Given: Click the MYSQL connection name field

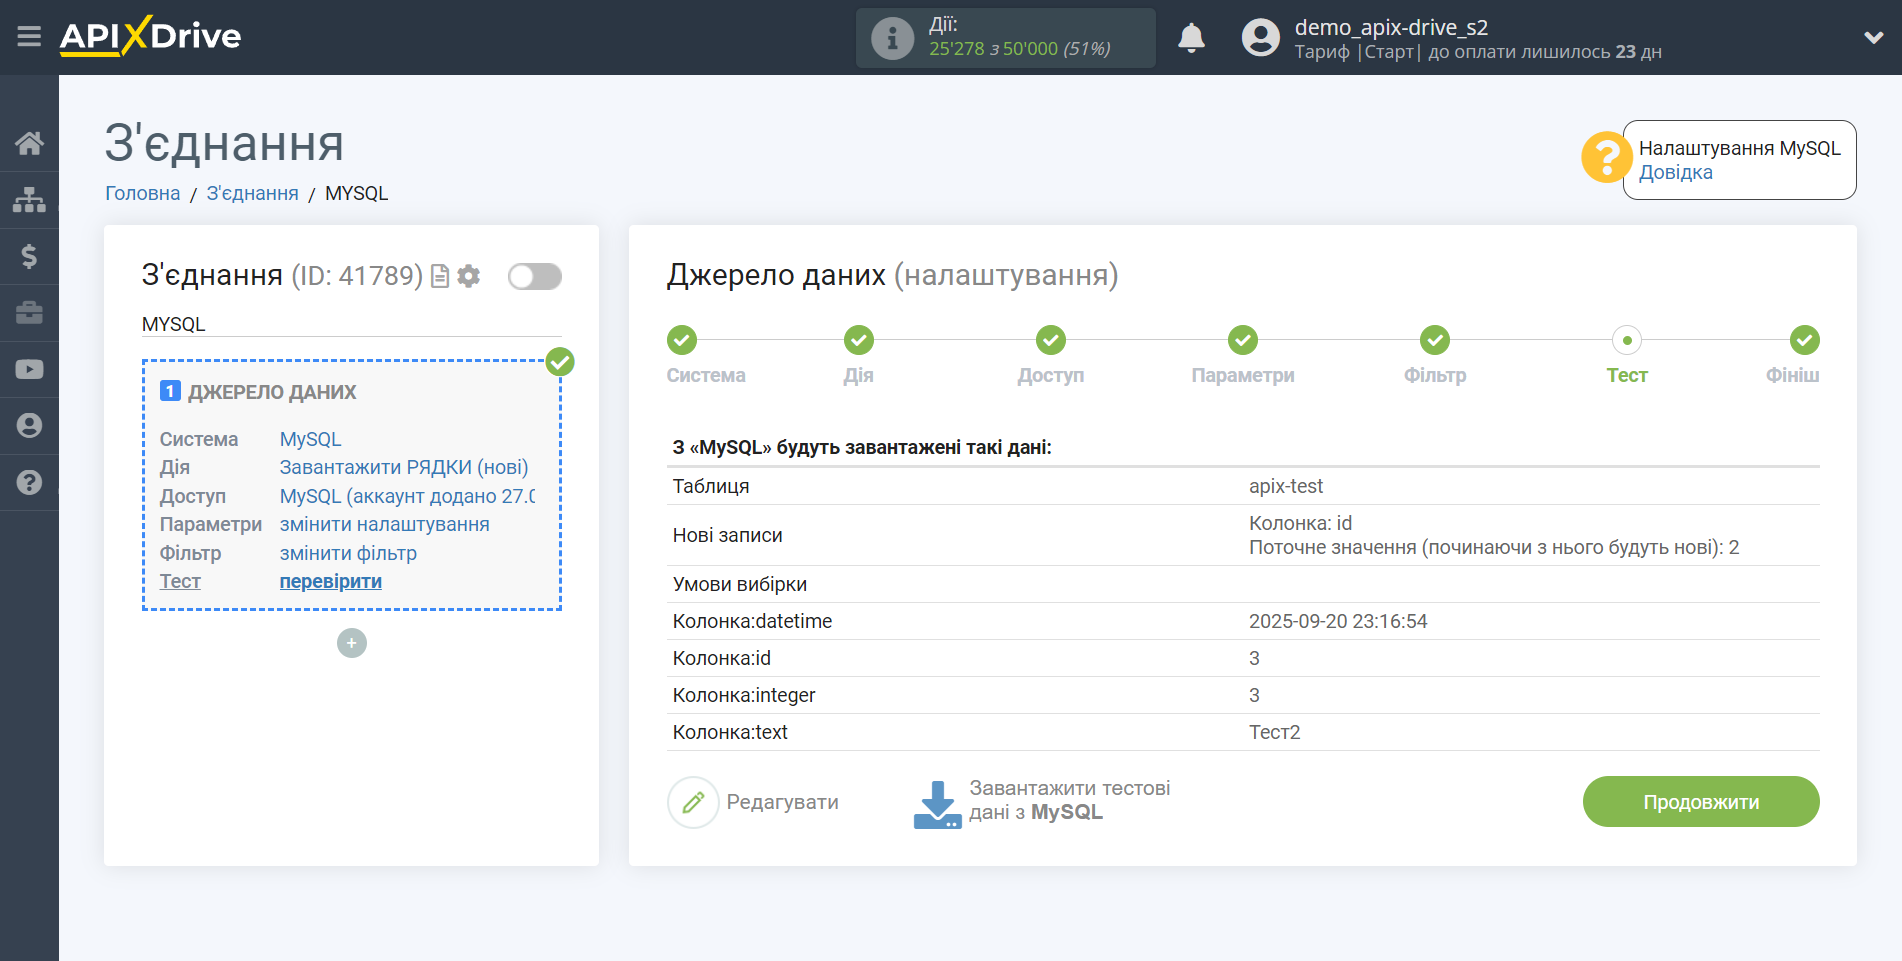Looking at the screenshot, I should coord(351,324).
